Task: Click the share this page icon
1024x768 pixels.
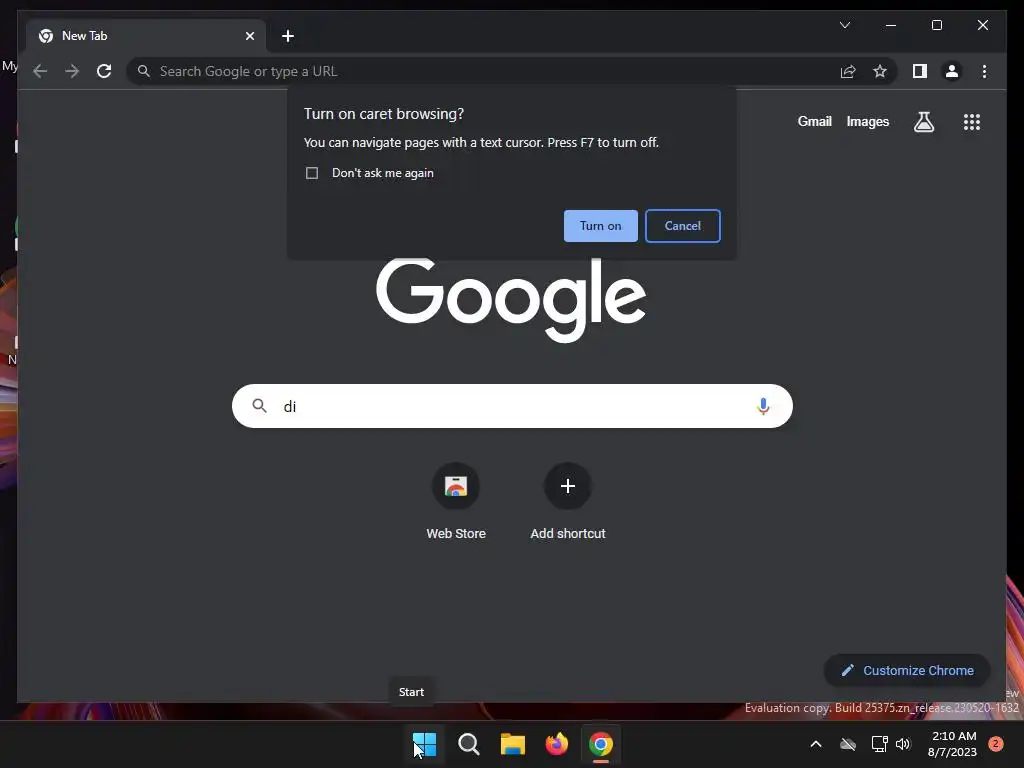Action: click(848, 71)
